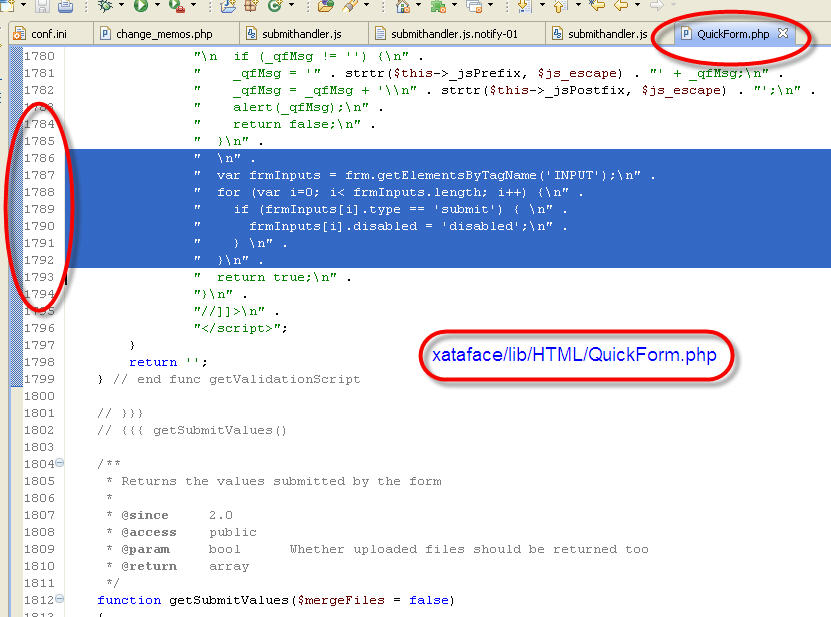Viewport: 831px width, 617px height.
Task: Open dropdown beside previous annotation icon
Action: pos(578,5)
